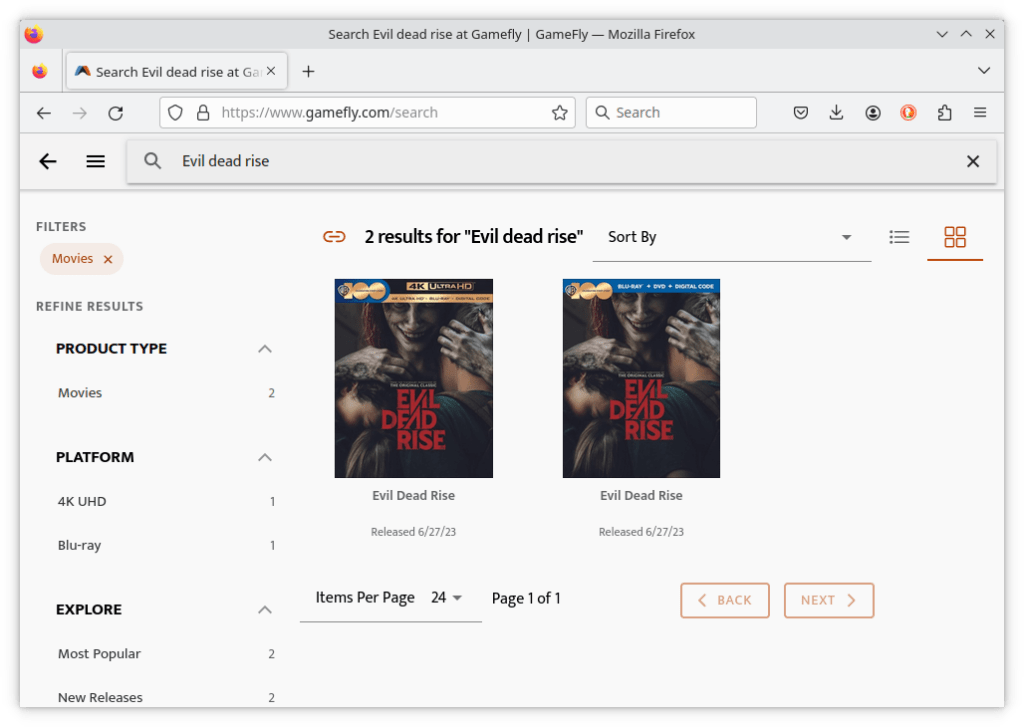Viewport: 1024px width, 727px height.
Task: Open the GameFly hamburger menu
Action: 95,161
